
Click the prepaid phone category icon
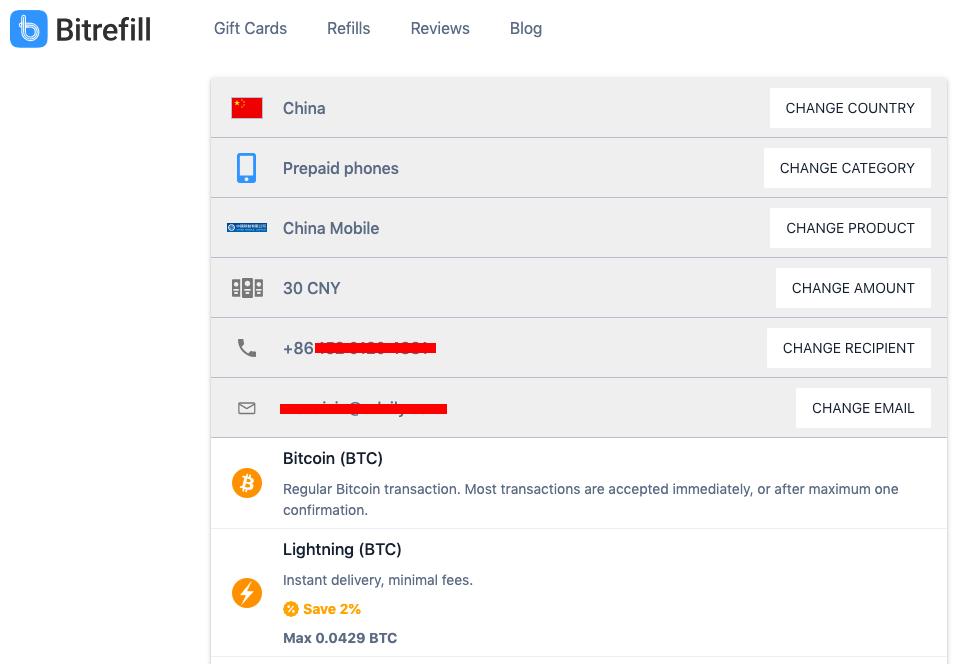point(247,167)
